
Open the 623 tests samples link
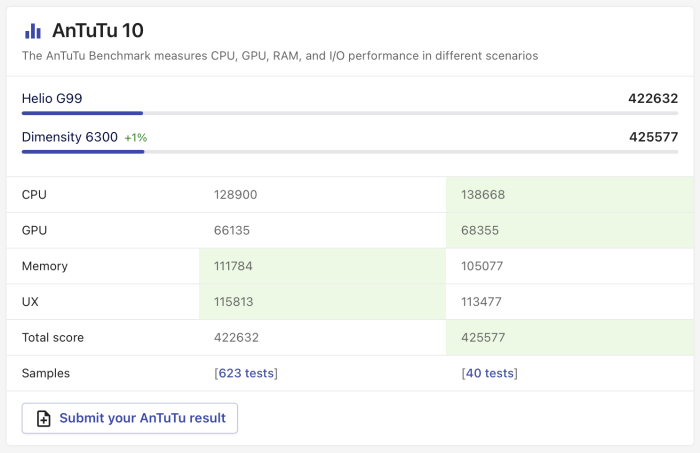tap(246, 373)
